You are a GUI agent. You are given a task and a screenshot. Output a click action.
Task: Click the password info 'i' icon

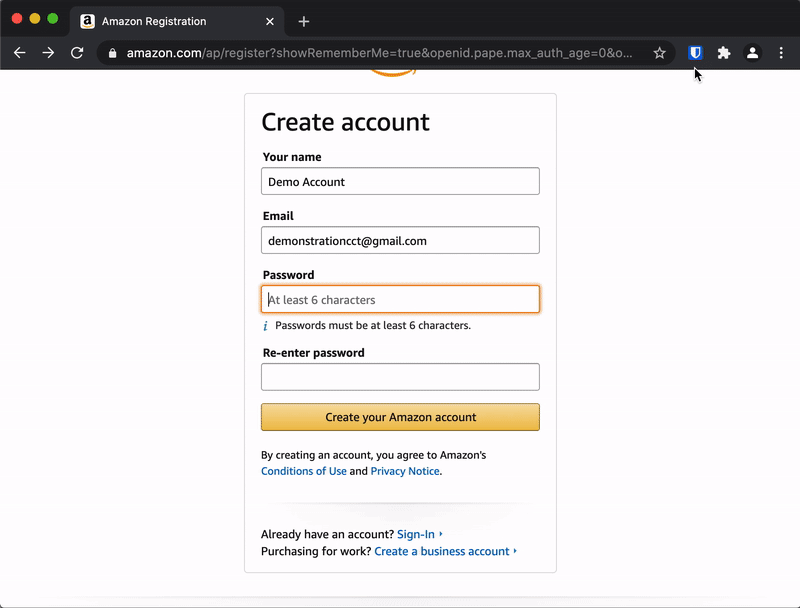[x=265, y=326]
